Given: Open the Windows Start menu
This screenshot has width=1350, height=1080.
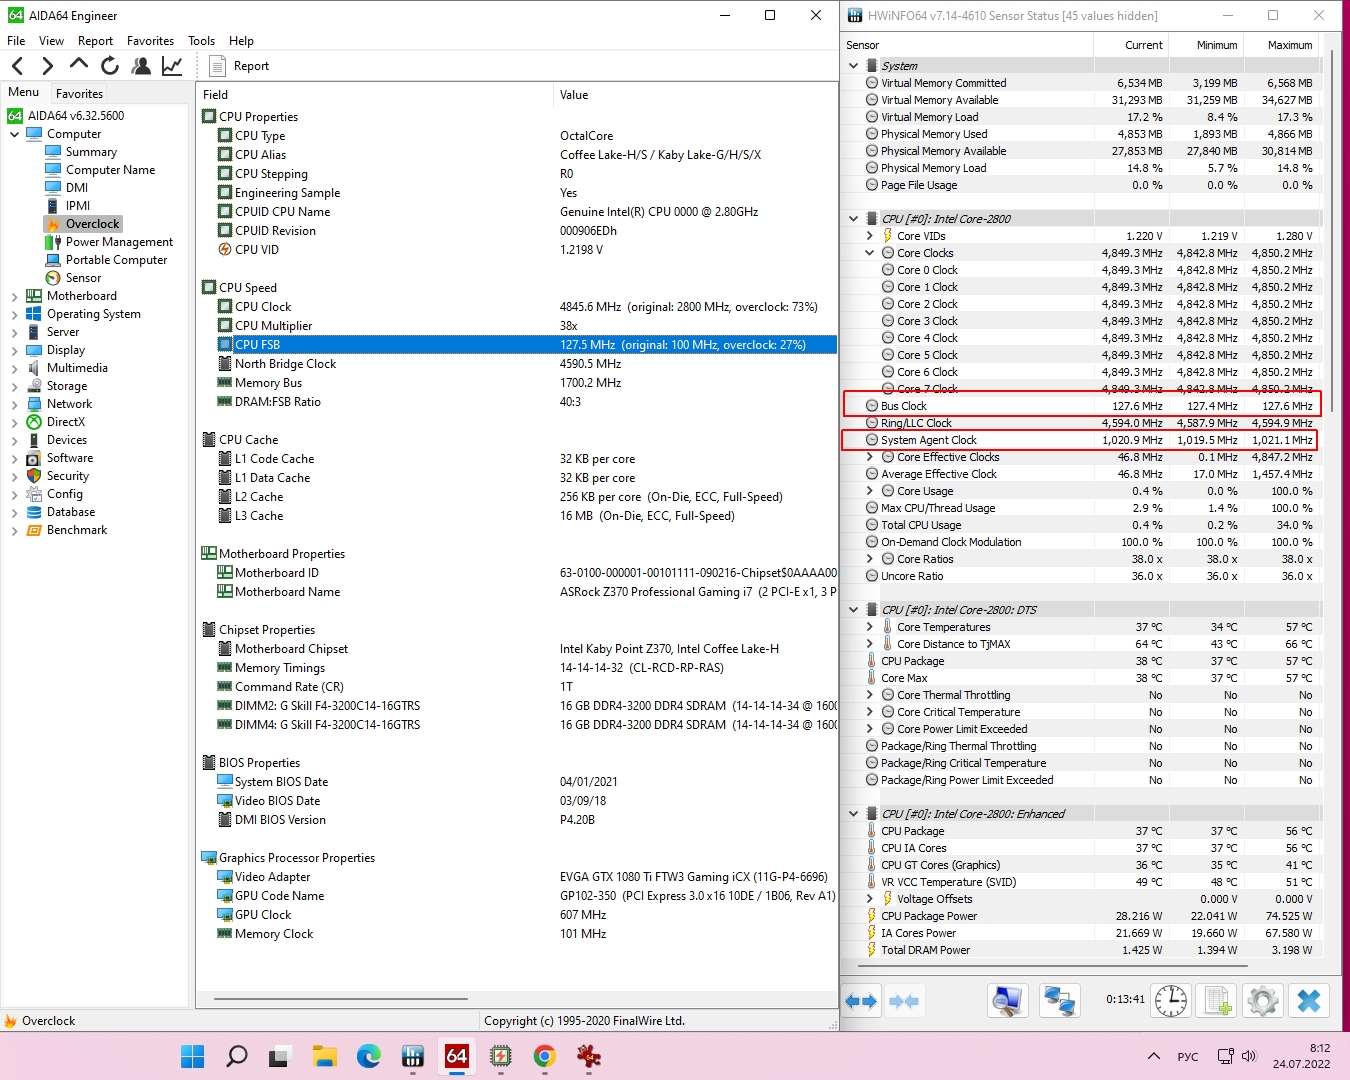Looking at the screenshot, I should click(x=193, y=1056).
